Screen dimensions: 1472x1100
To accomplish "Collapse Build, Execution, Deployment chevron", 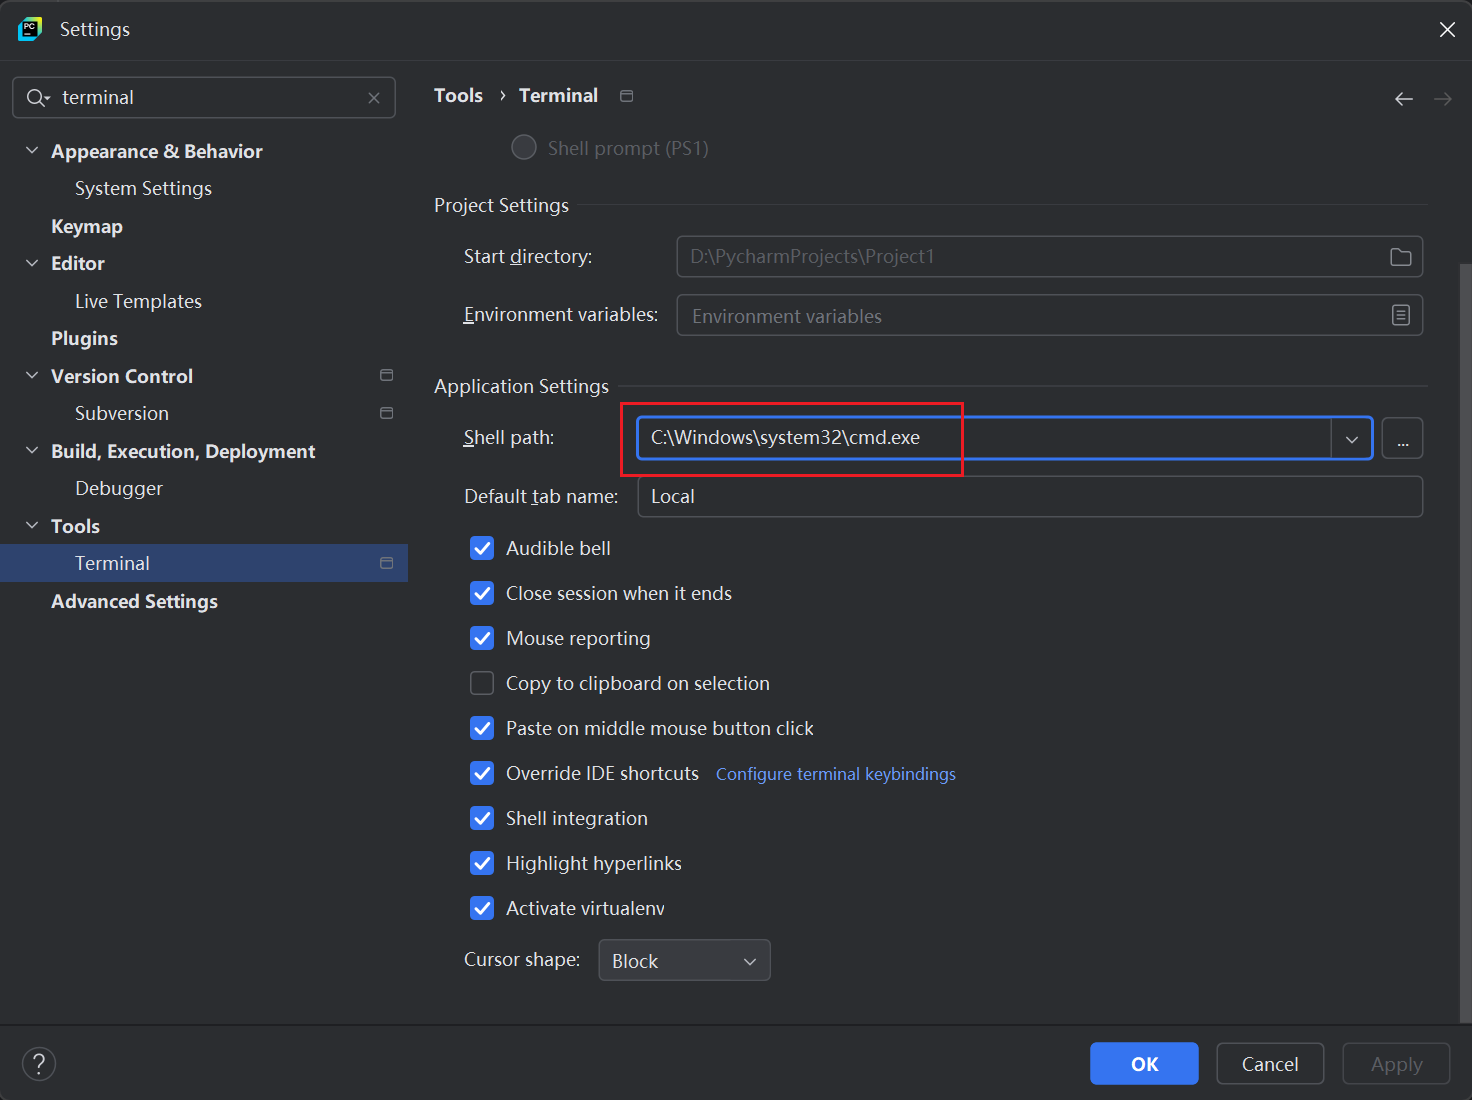I will [x=32, y=450].
